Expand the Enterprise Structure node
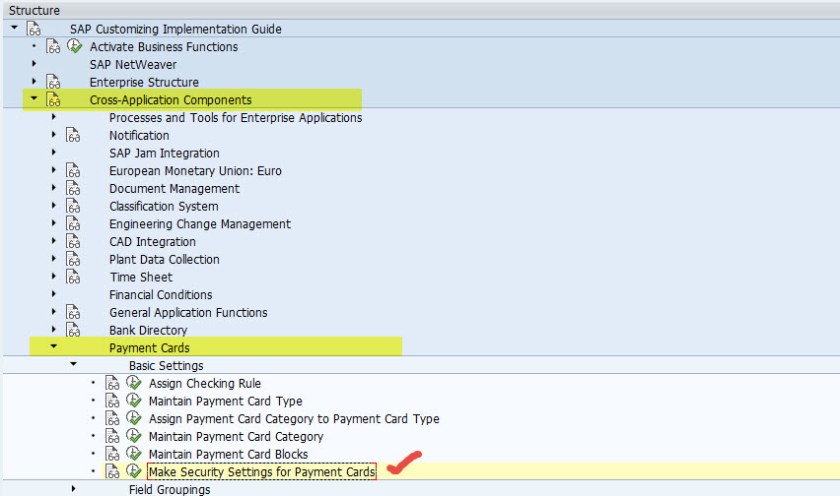The width and height of the screenshot is (840, 496). click(34, 81)
